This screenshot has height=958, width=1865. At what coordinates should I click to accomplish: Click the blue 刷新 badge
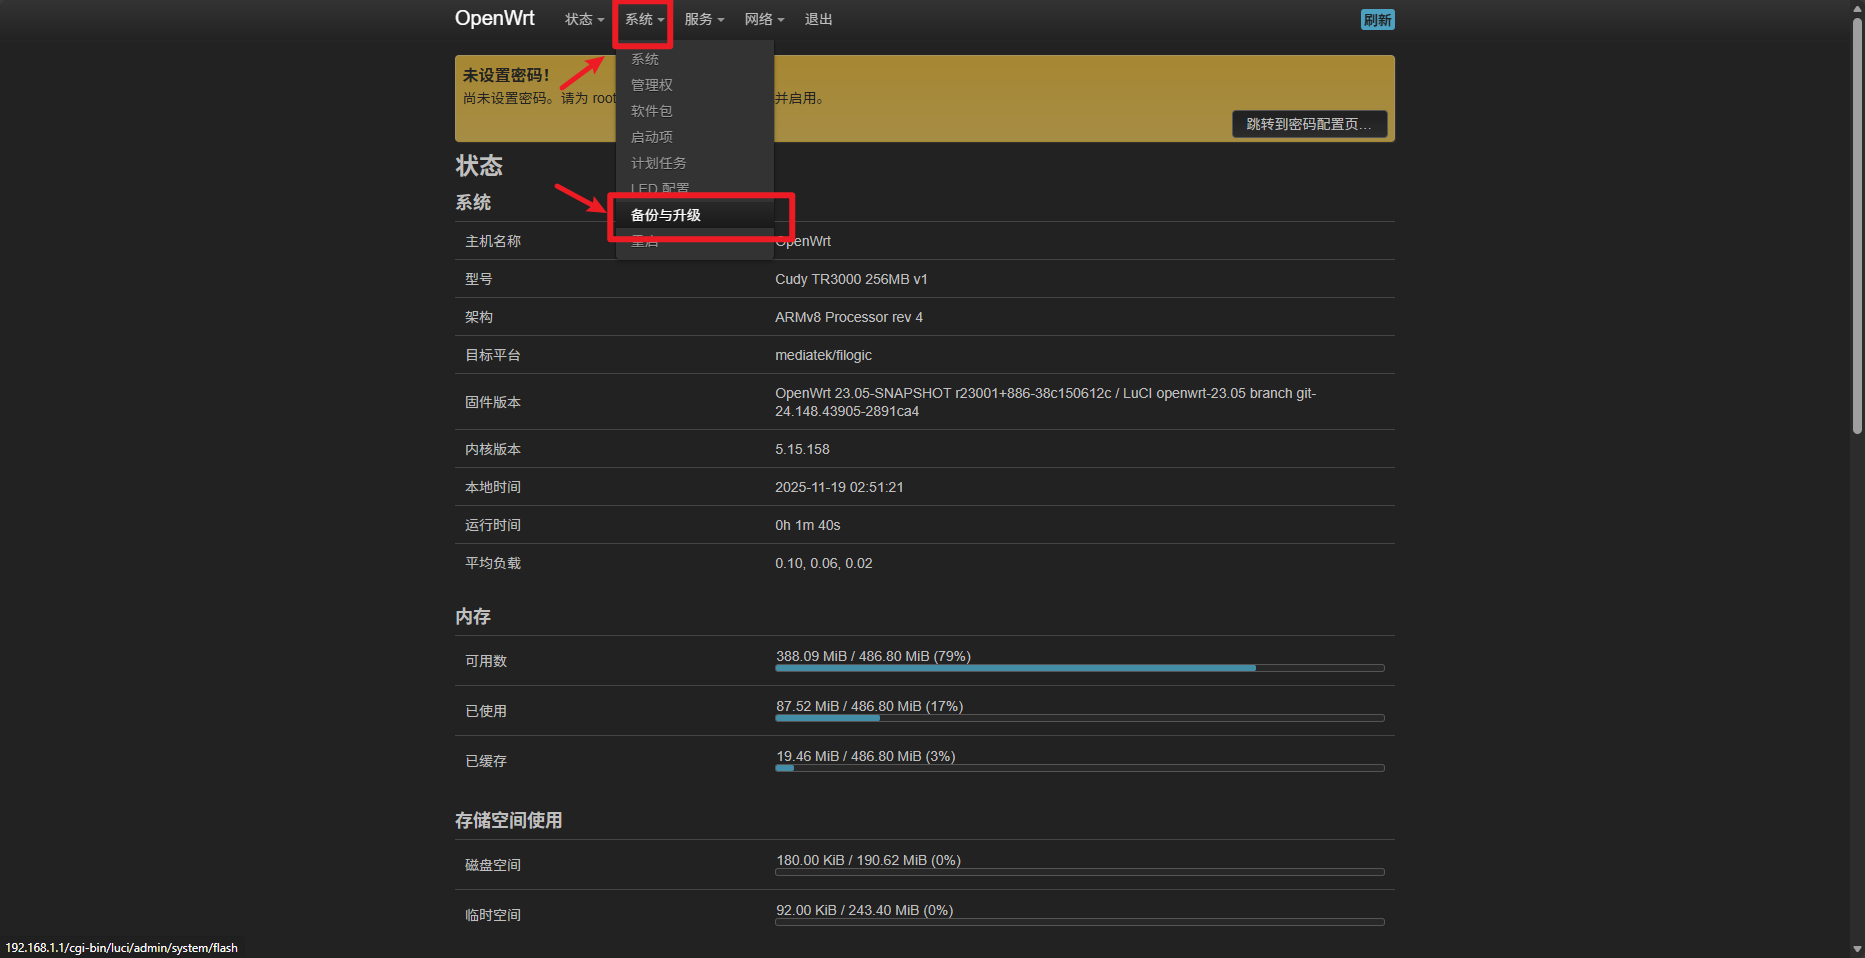(x=1377, y=20)
